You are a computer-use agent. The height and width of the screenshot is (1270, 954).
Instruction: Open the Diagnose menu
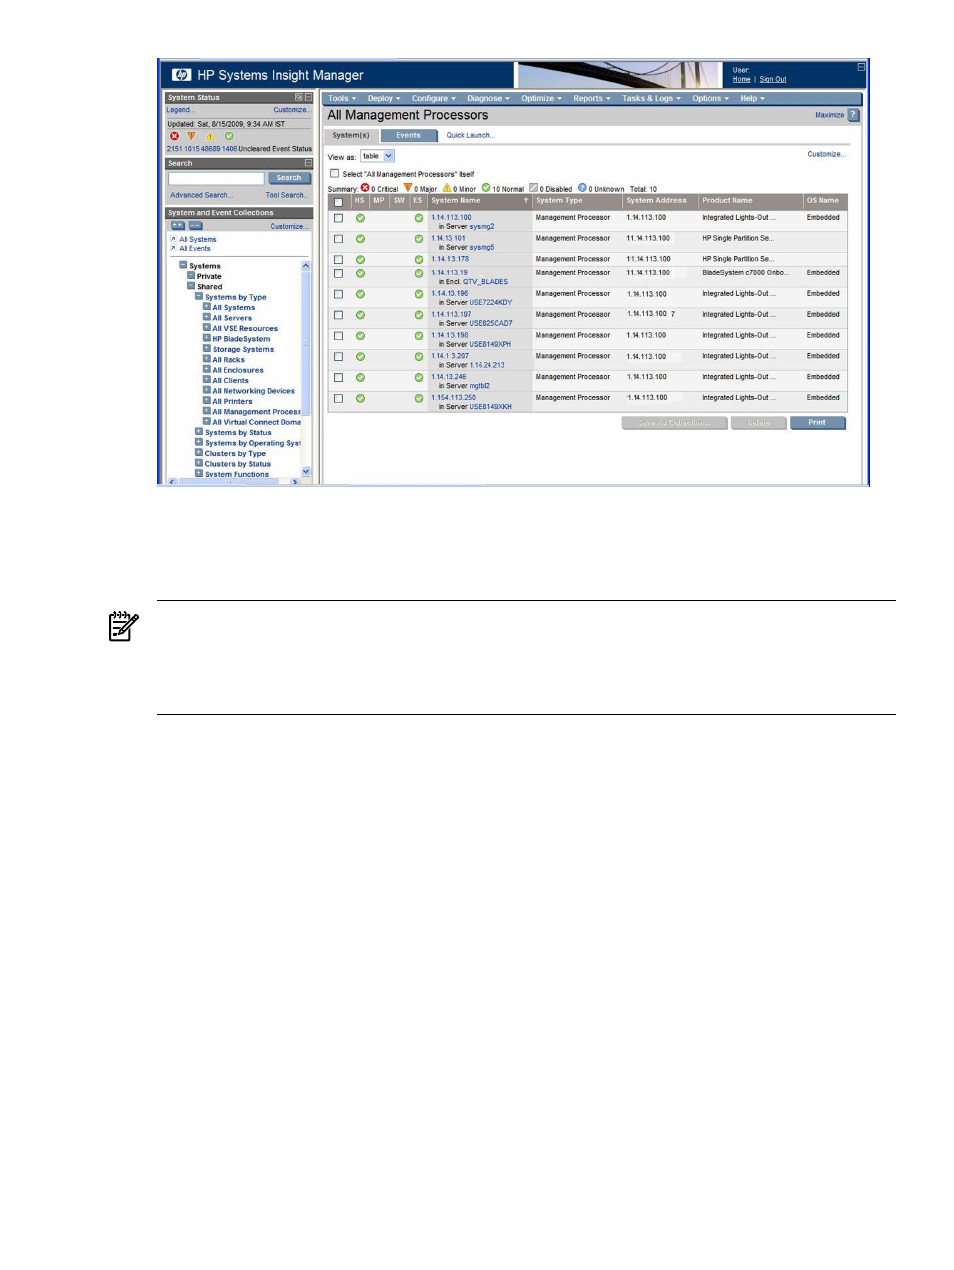(x=489, y=99)
